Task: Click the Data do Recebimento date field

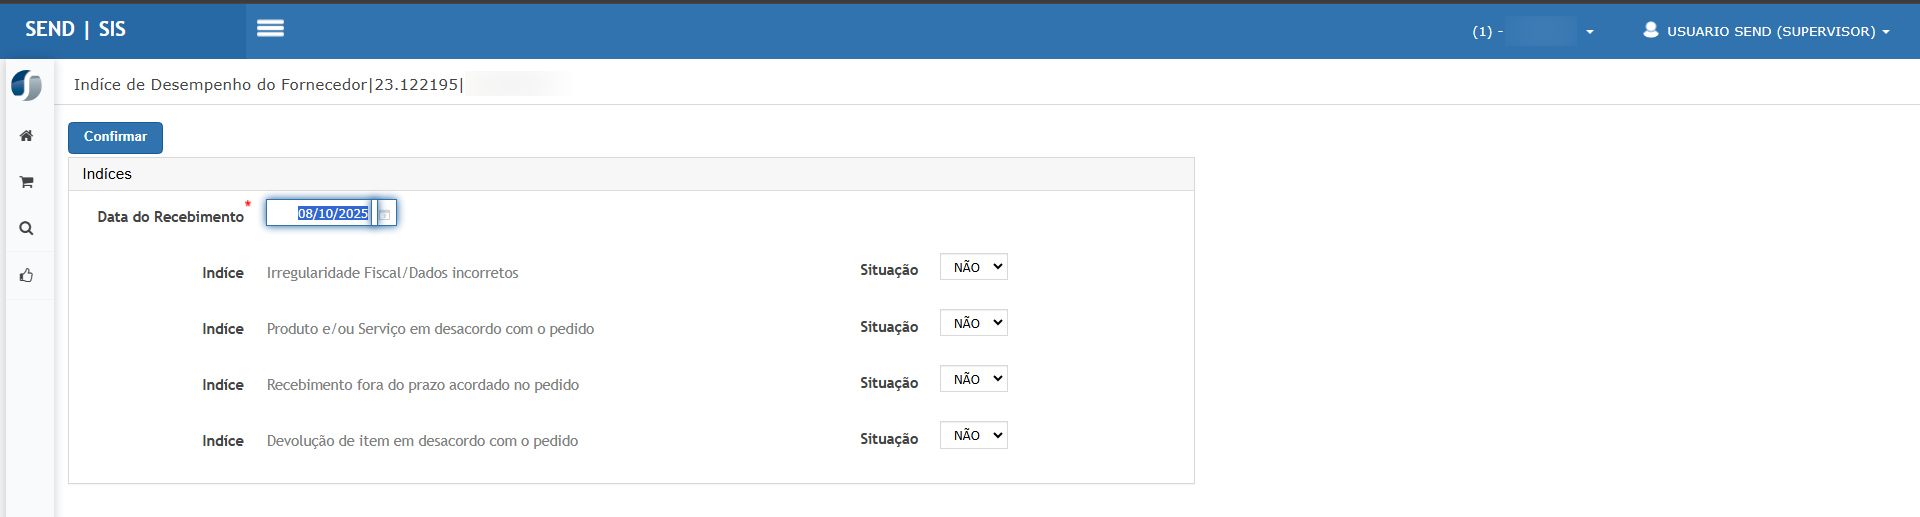Action: point(320,213)
